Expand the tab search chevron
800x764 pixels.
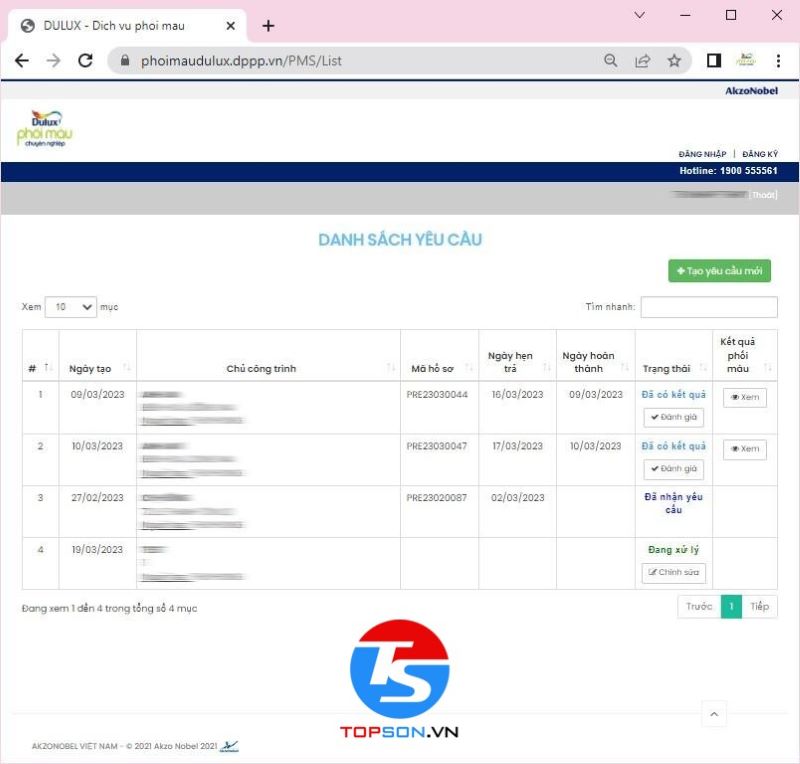(x=639, y=15)
